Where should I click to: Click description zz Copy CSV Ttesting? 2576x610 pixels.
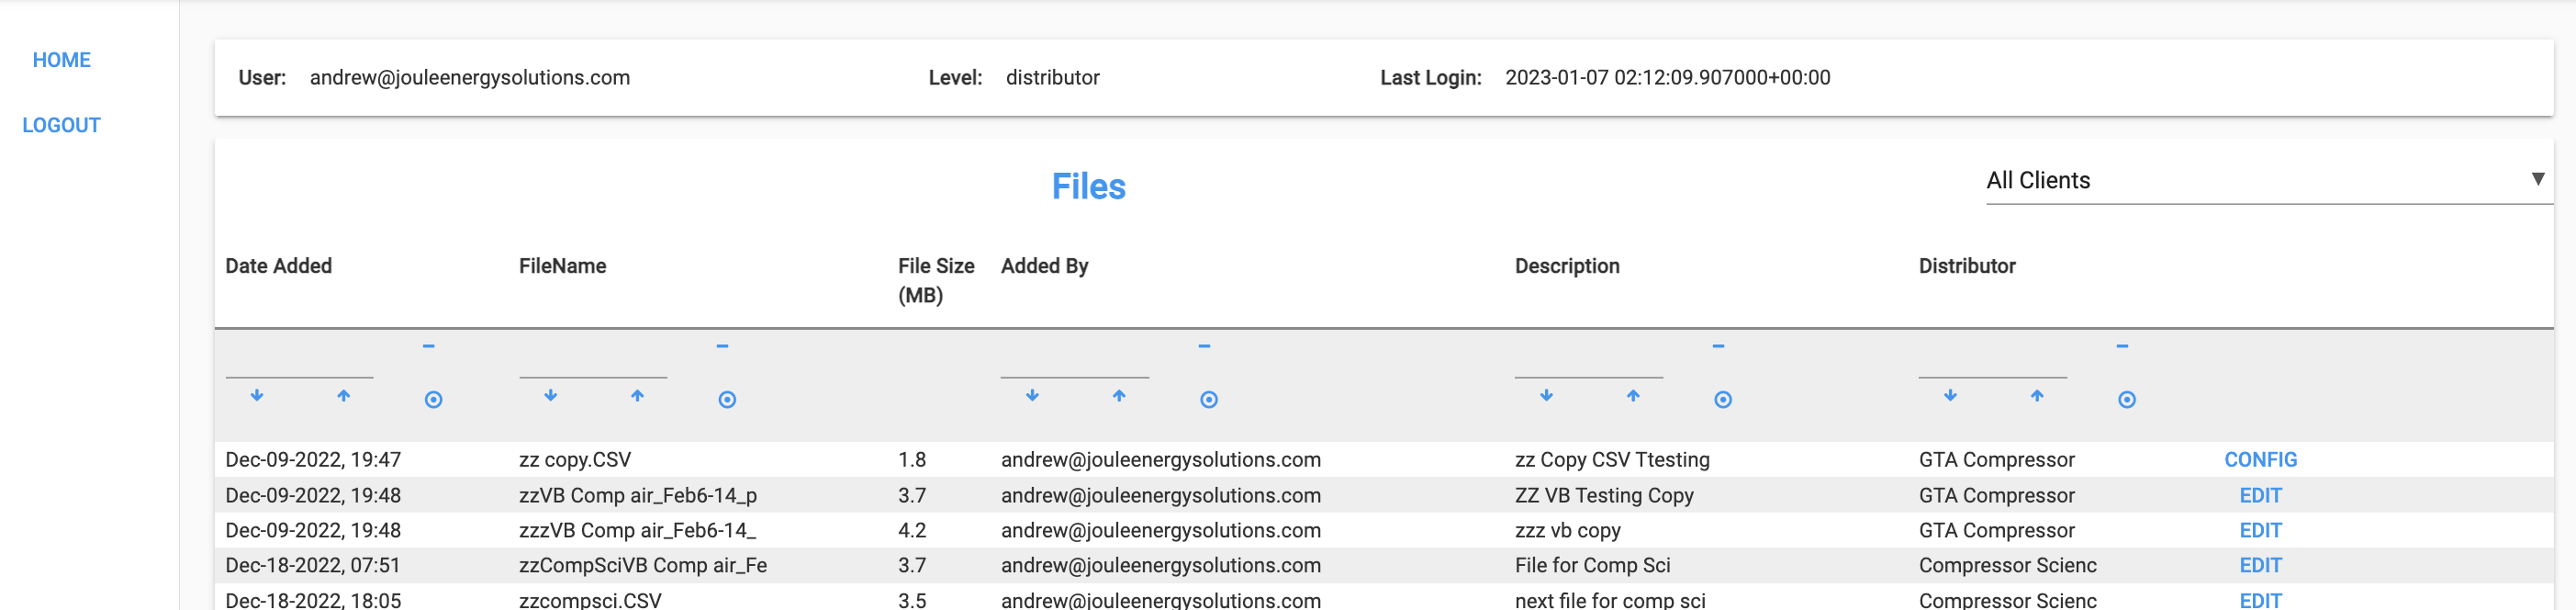tap(1612, 460)
